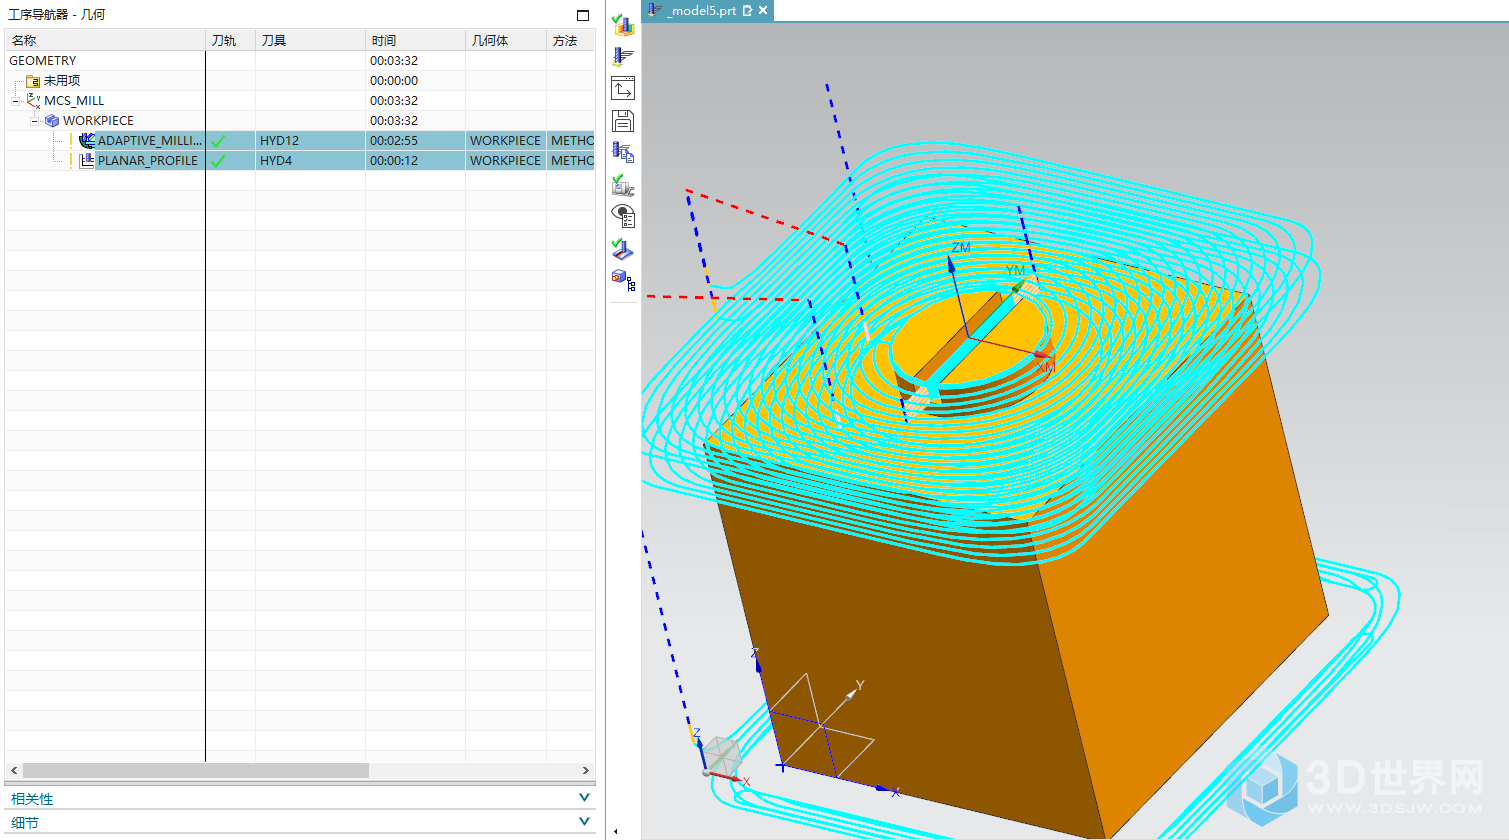This screenshot has height=840, width=1509.
Task: Click the eye with checklist display icon
Action: (623, 217)
